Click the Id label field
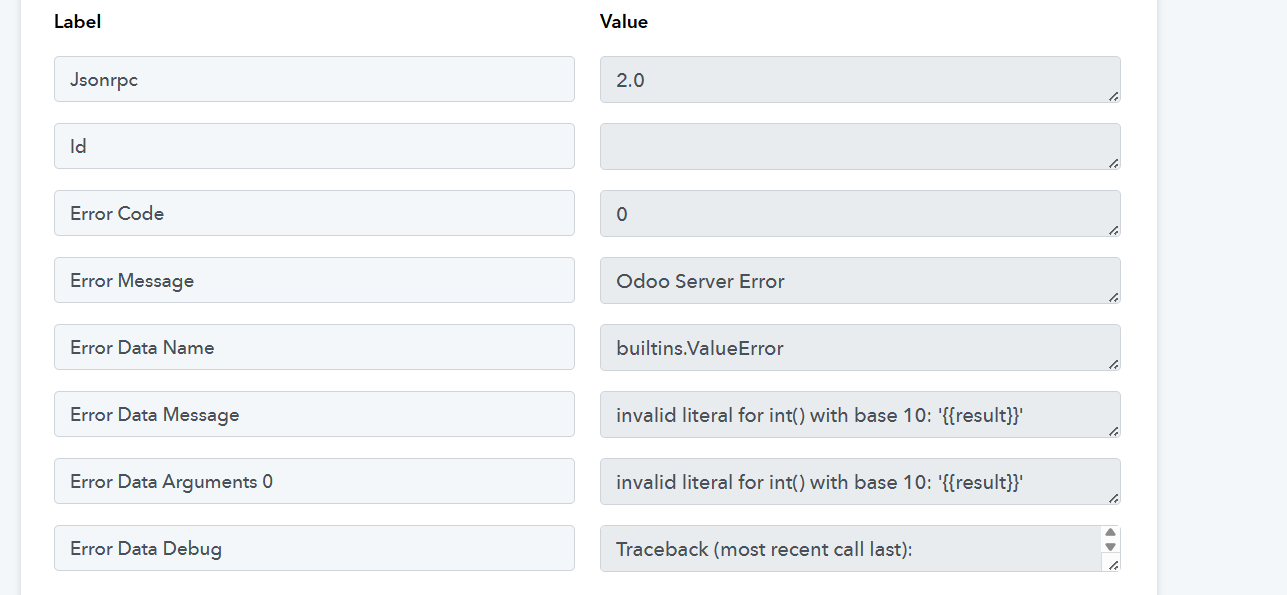Image resolution: width=1287 pixels, height=595 pixels. click(x=314, y=146)
